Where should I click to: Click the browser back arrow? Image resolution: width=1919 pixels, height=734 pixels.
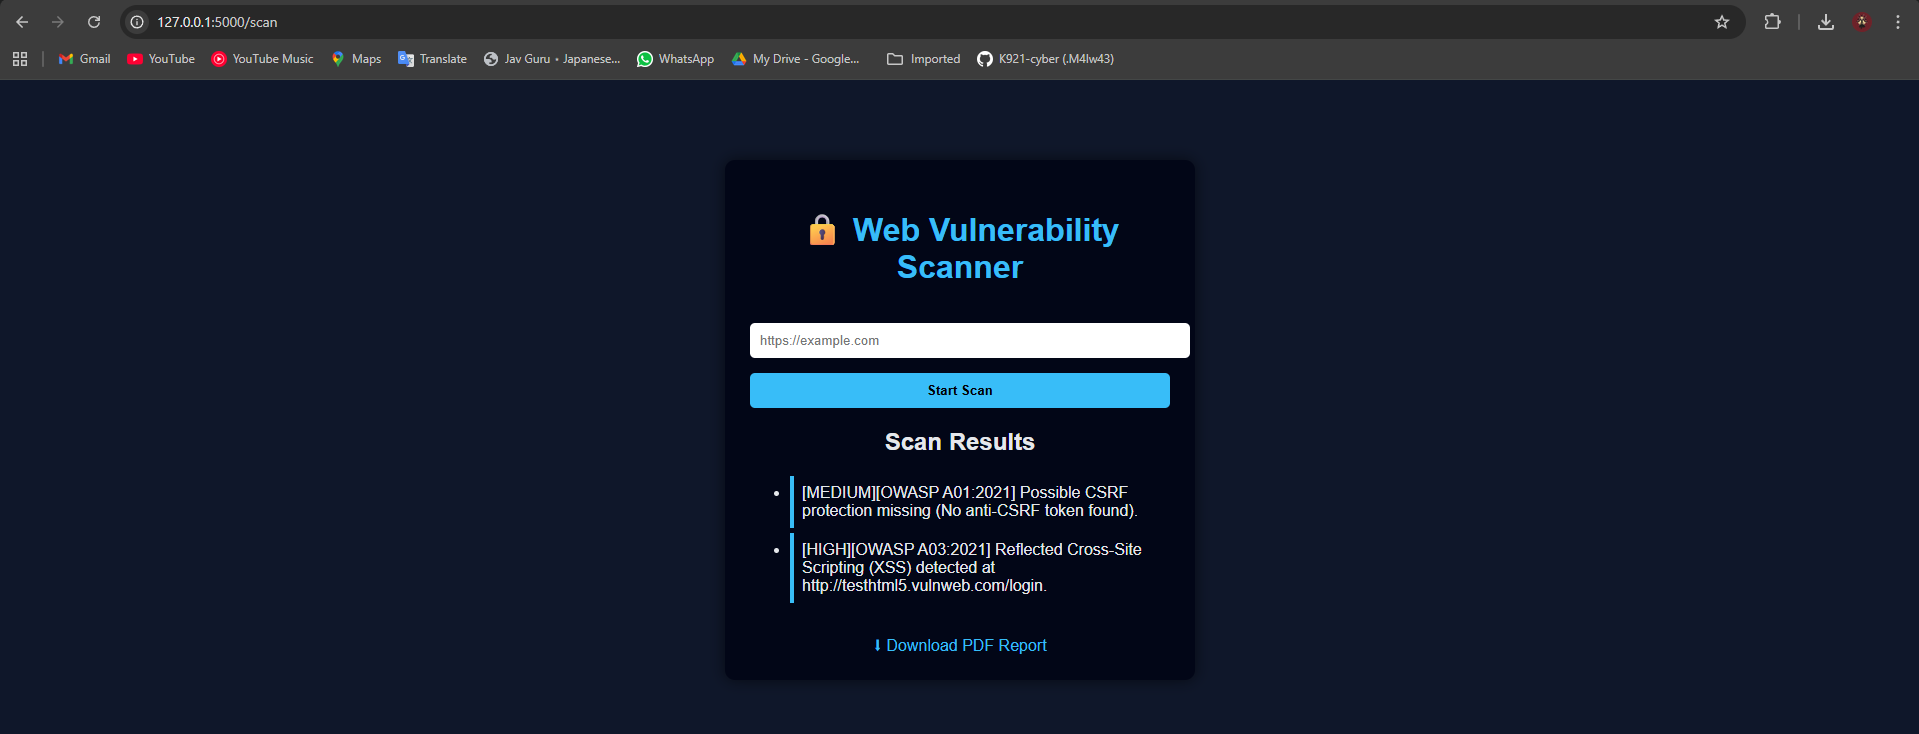tap(22, 22)
